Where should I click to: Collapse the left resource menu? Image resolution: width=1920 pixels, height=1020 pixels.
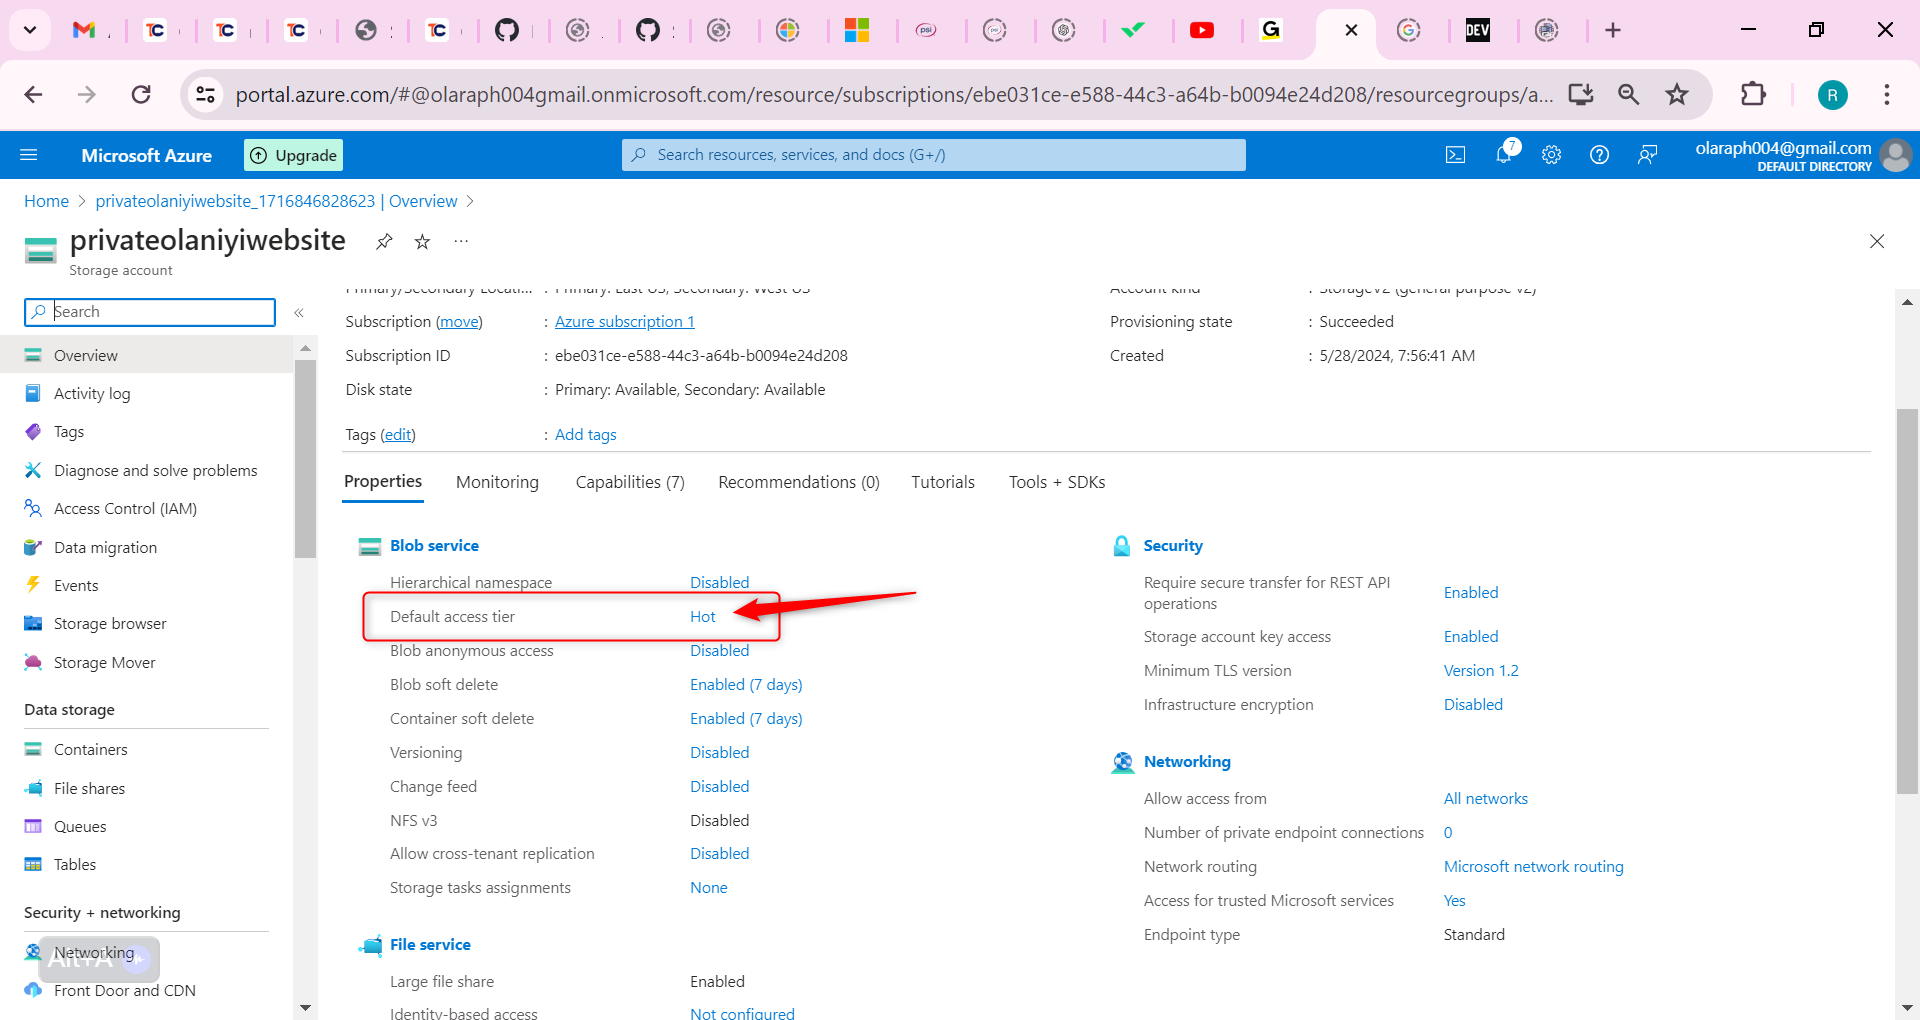[x=299, y=313]
